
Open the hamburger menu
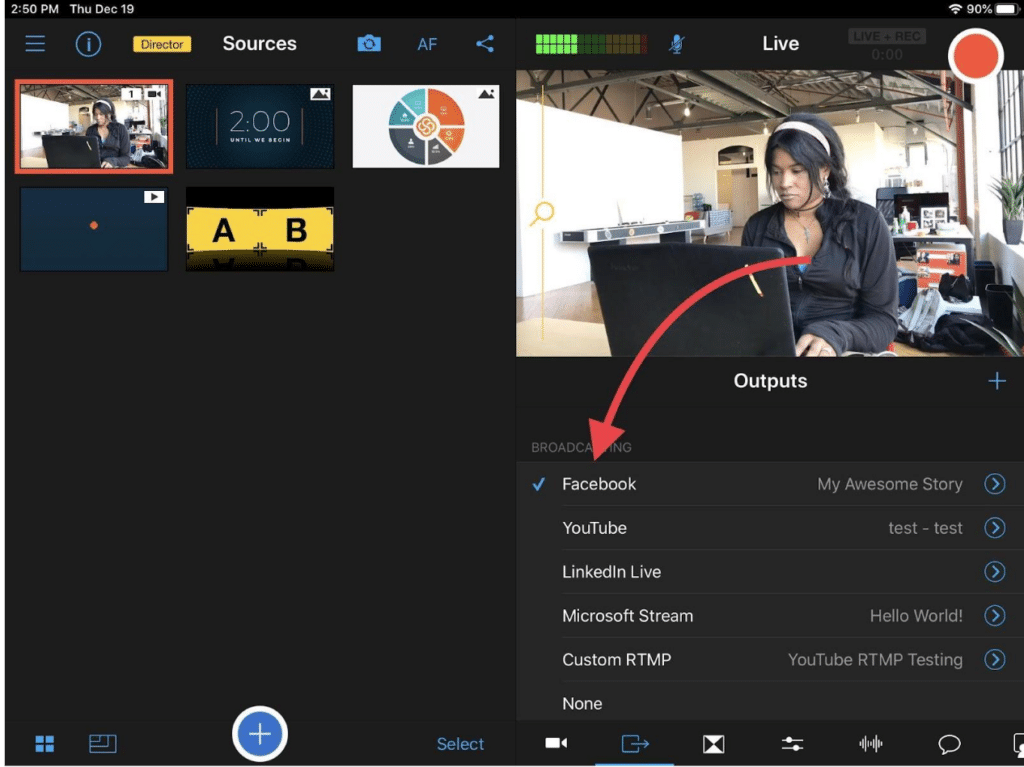click(35, 44)
